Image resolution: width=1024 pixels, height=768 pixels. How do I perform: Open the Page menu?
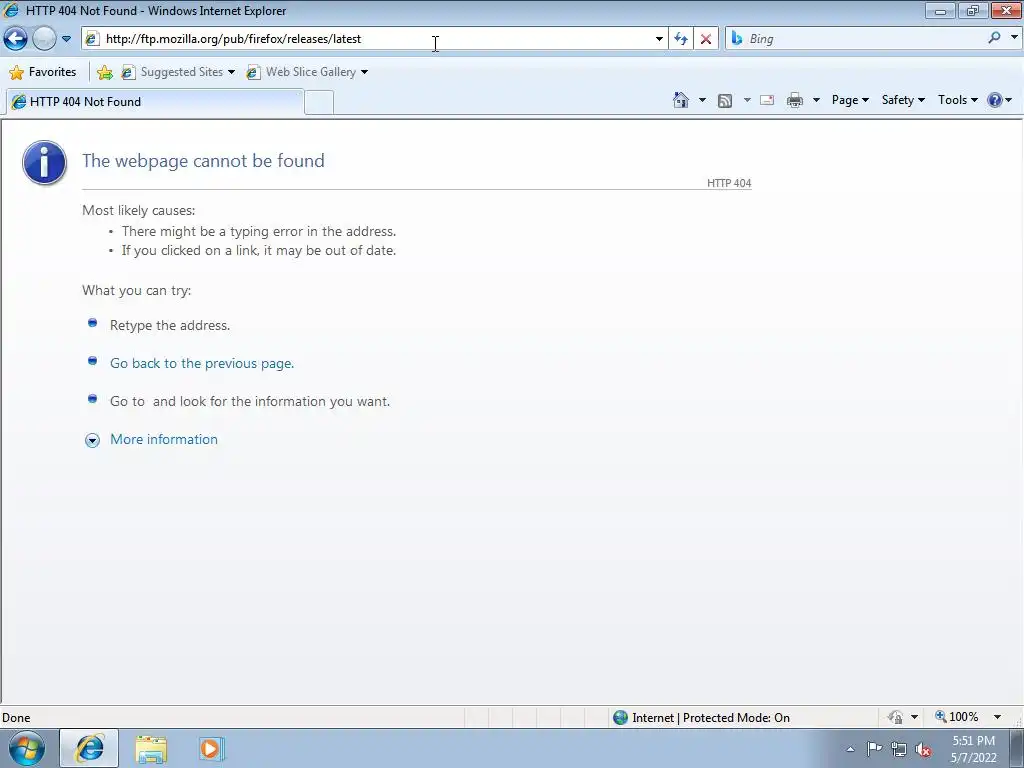coord(850,100)
